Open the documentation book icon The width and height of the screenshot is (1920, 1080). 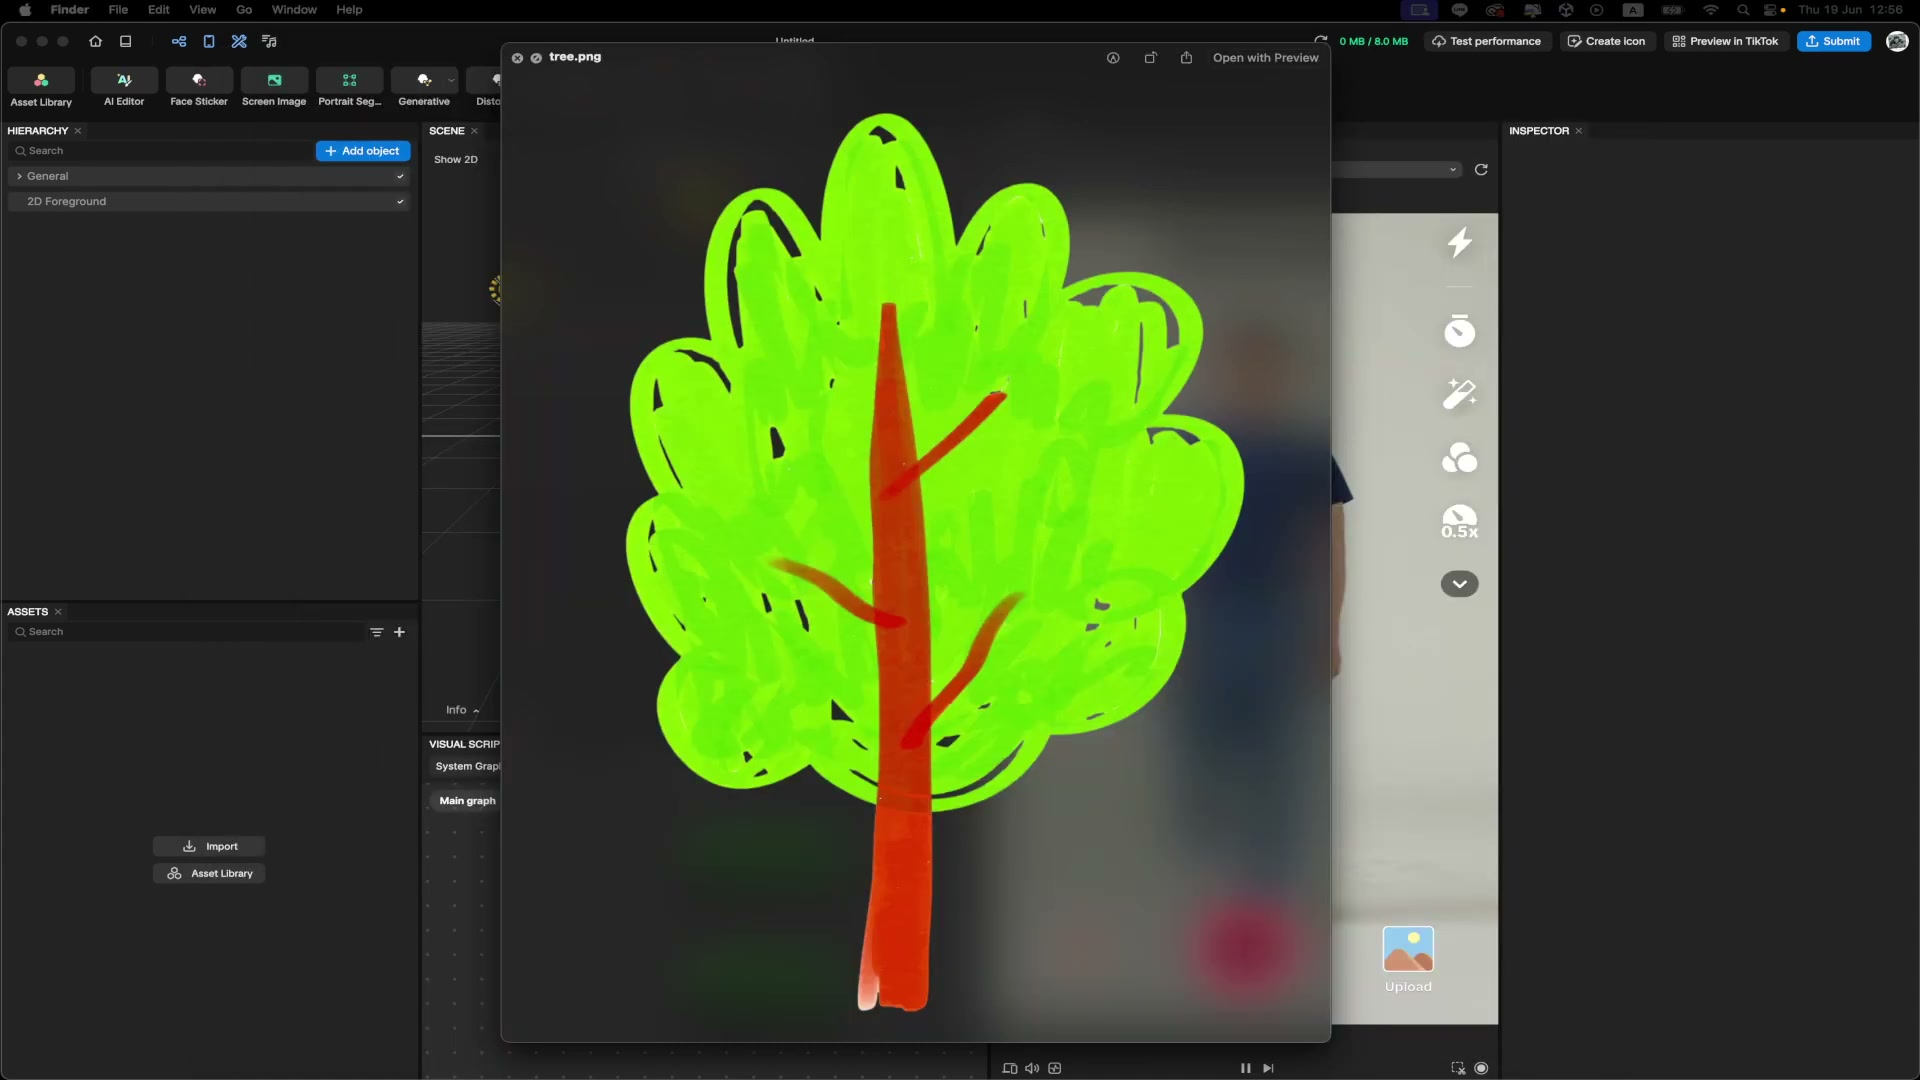point(126,41)
